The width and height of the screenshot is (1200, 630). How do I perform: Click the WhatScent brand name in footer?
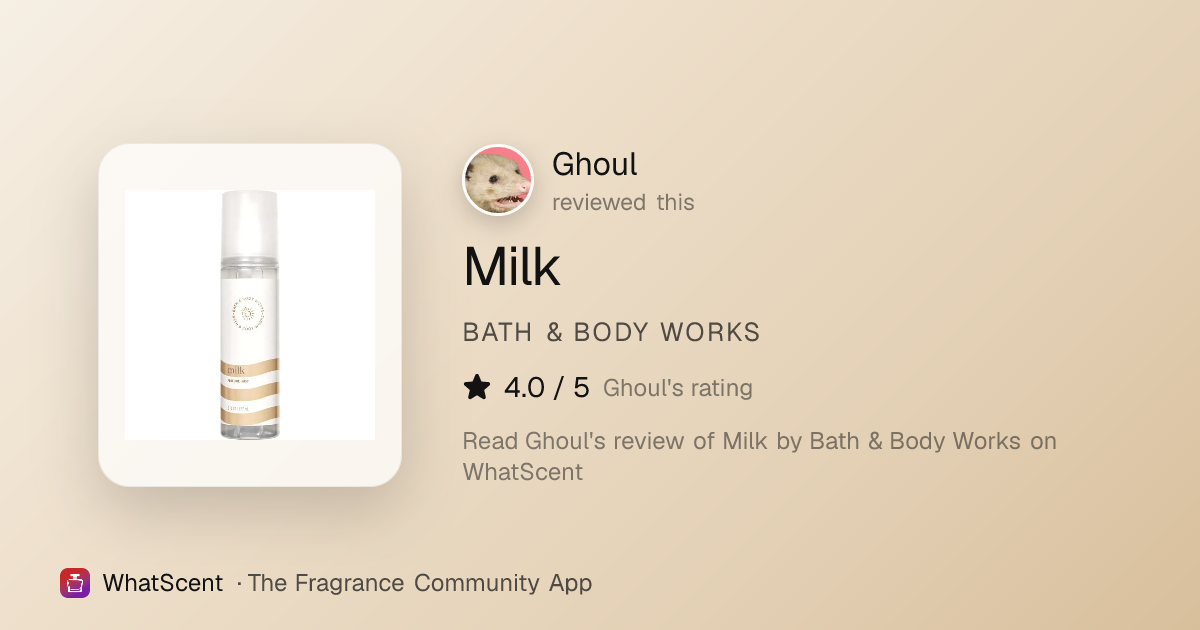tap(163, 583)
